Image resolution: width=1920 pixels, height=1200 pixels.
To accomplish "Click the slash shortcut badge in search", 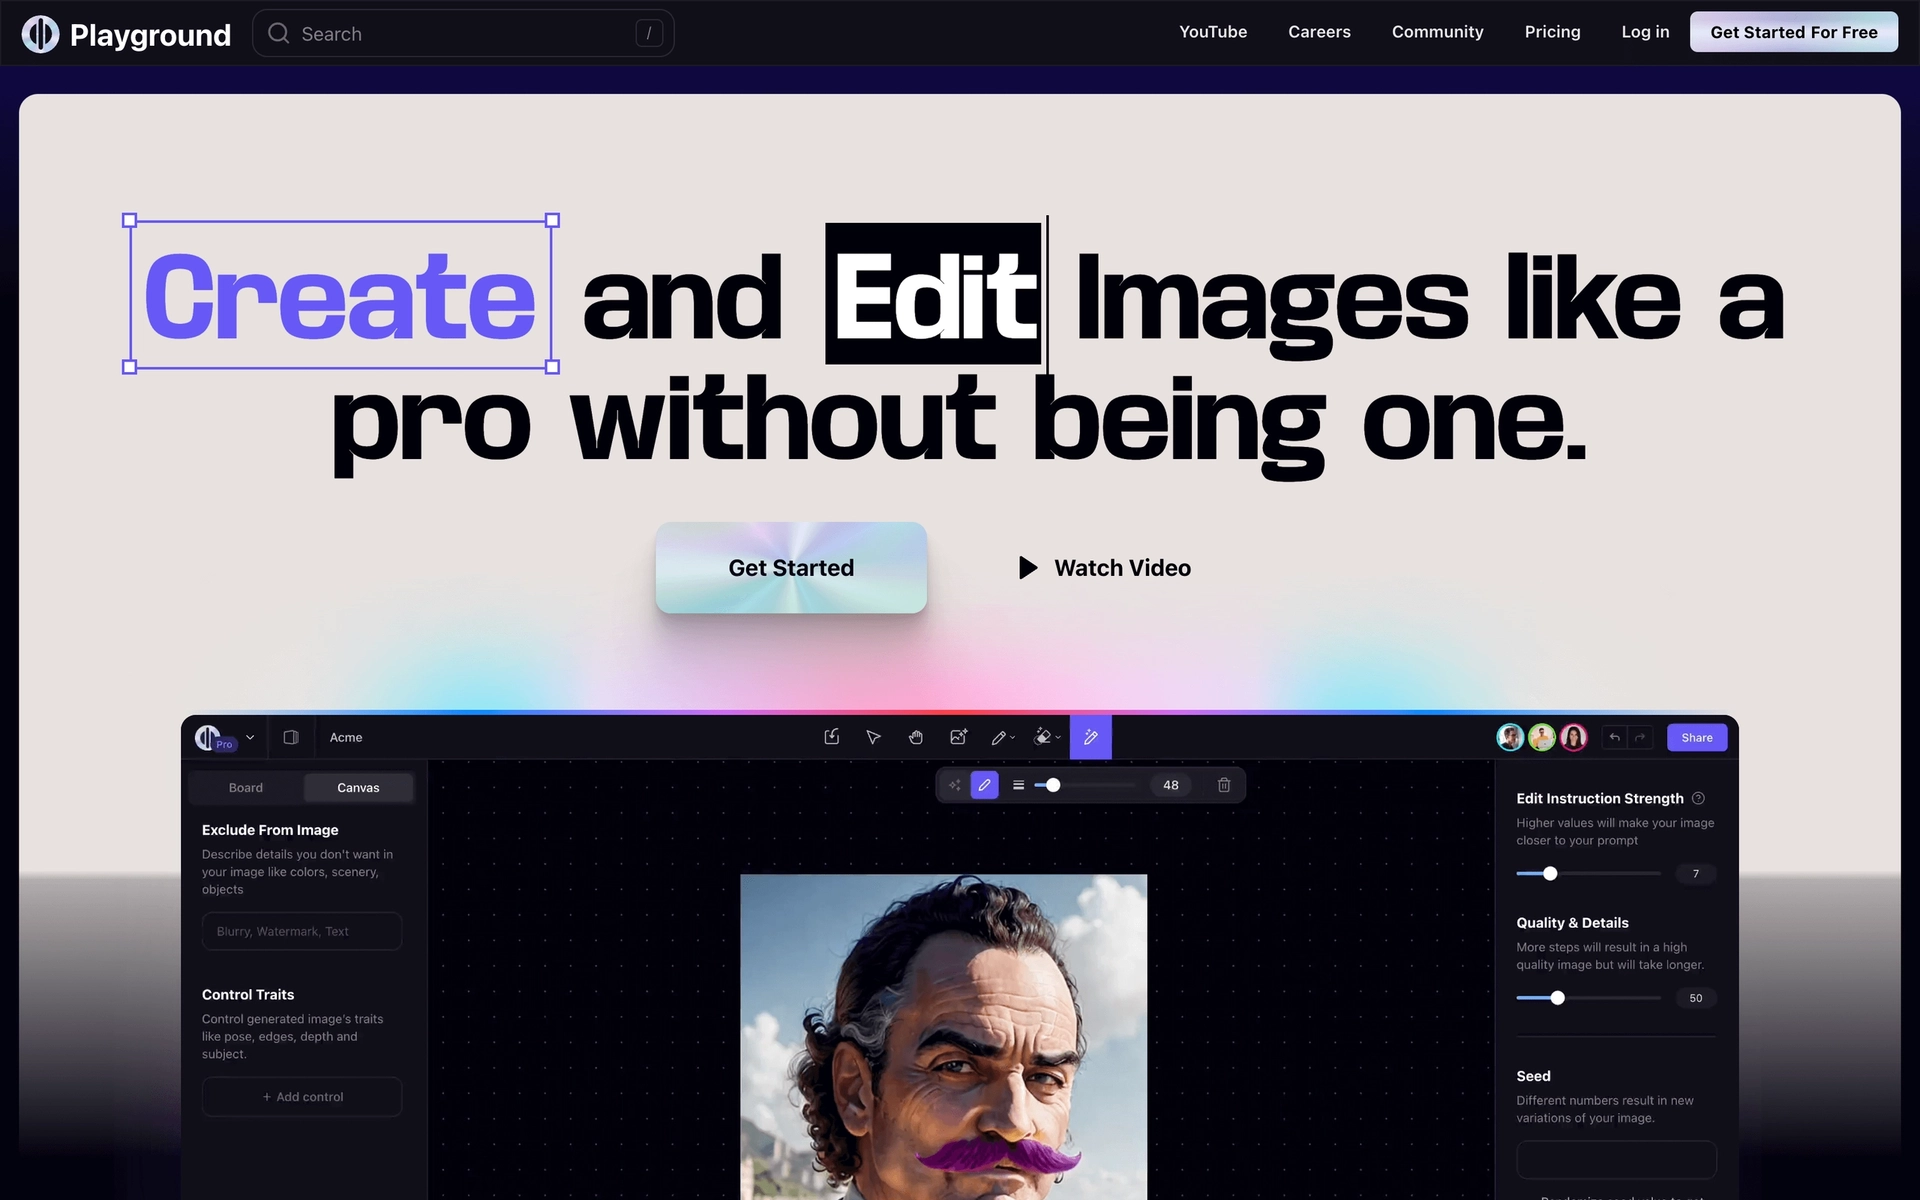I will [649, 34].
